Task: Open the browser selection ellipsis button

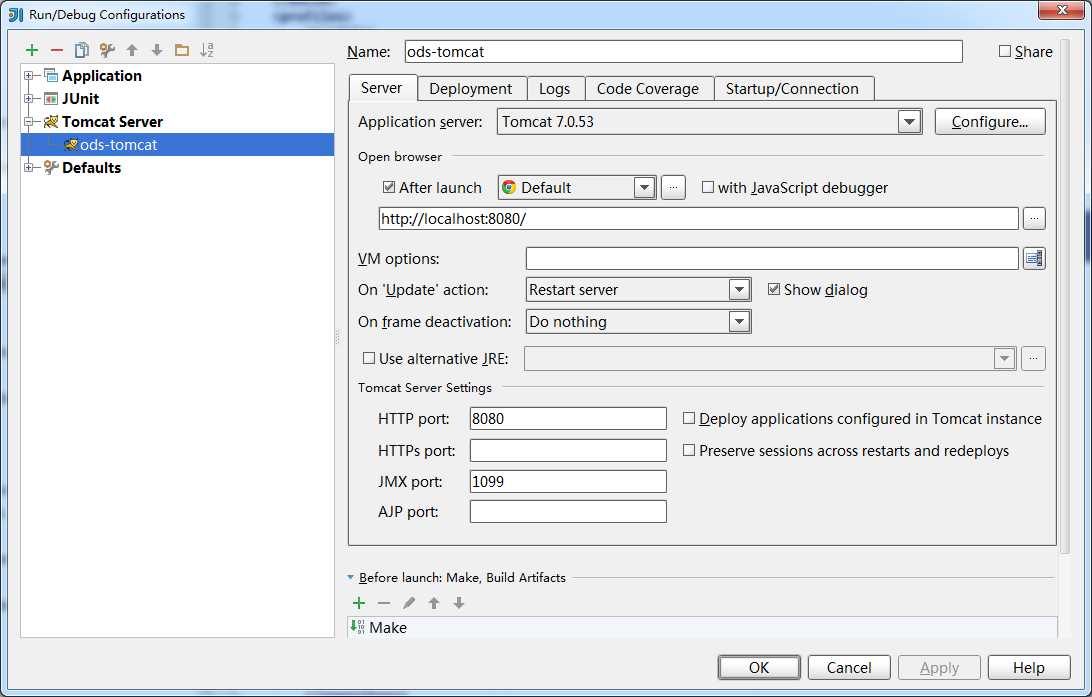Action: pos(673,187)
